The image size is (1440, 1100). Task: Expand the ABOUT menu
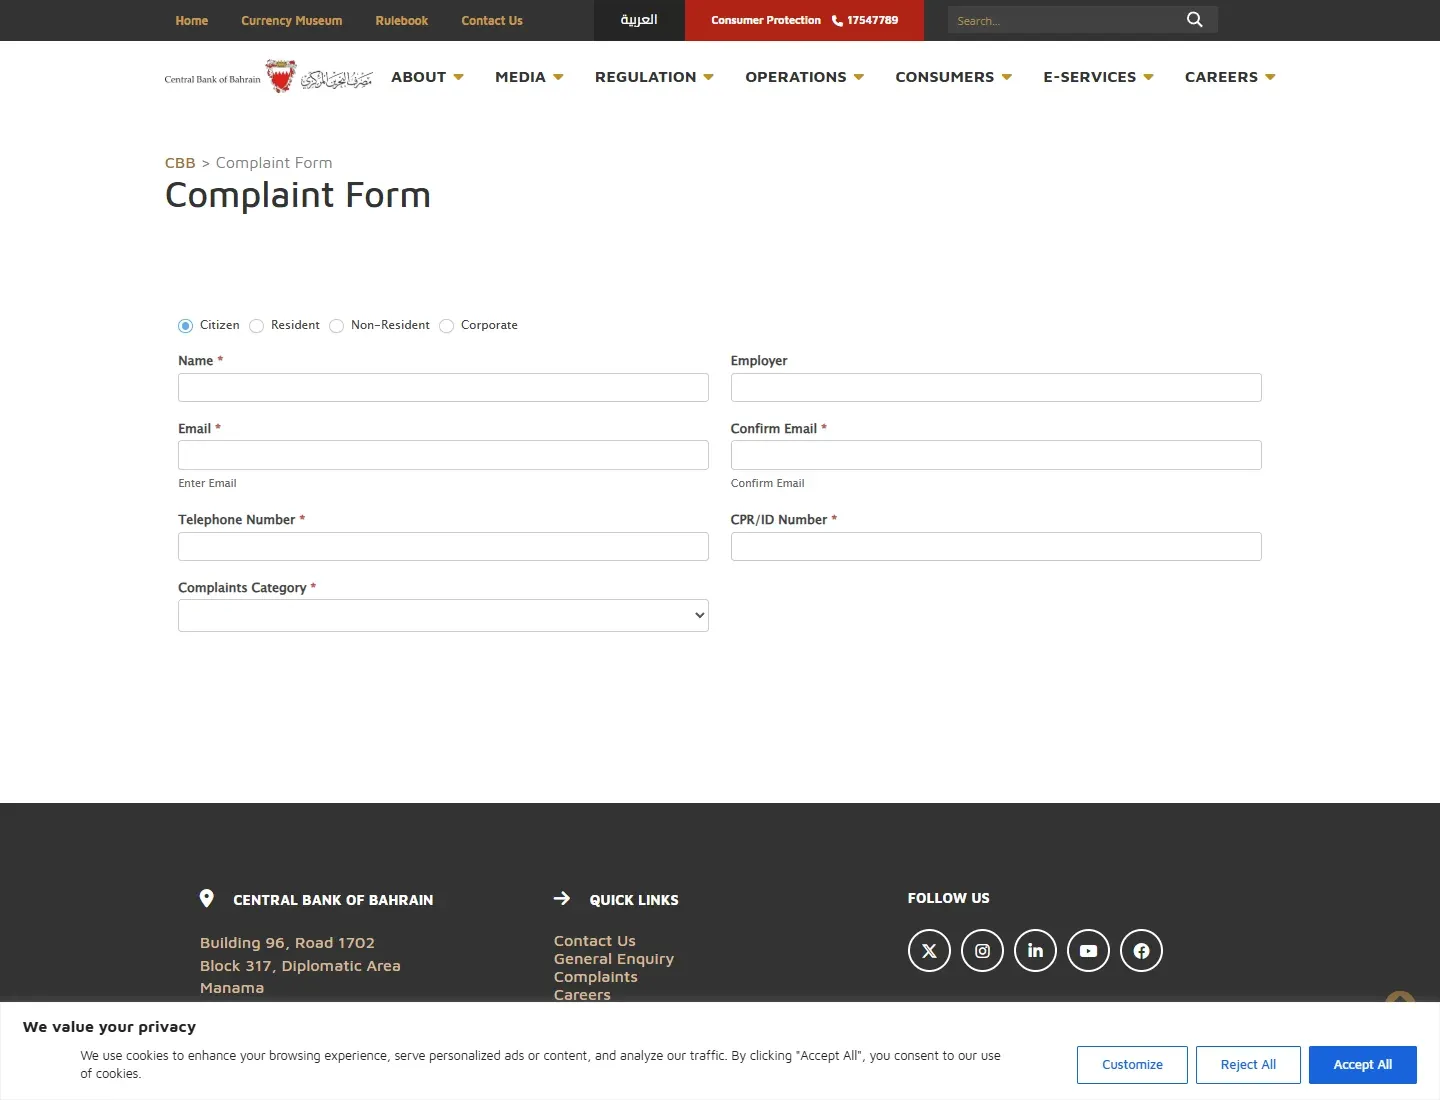(427, 77)
